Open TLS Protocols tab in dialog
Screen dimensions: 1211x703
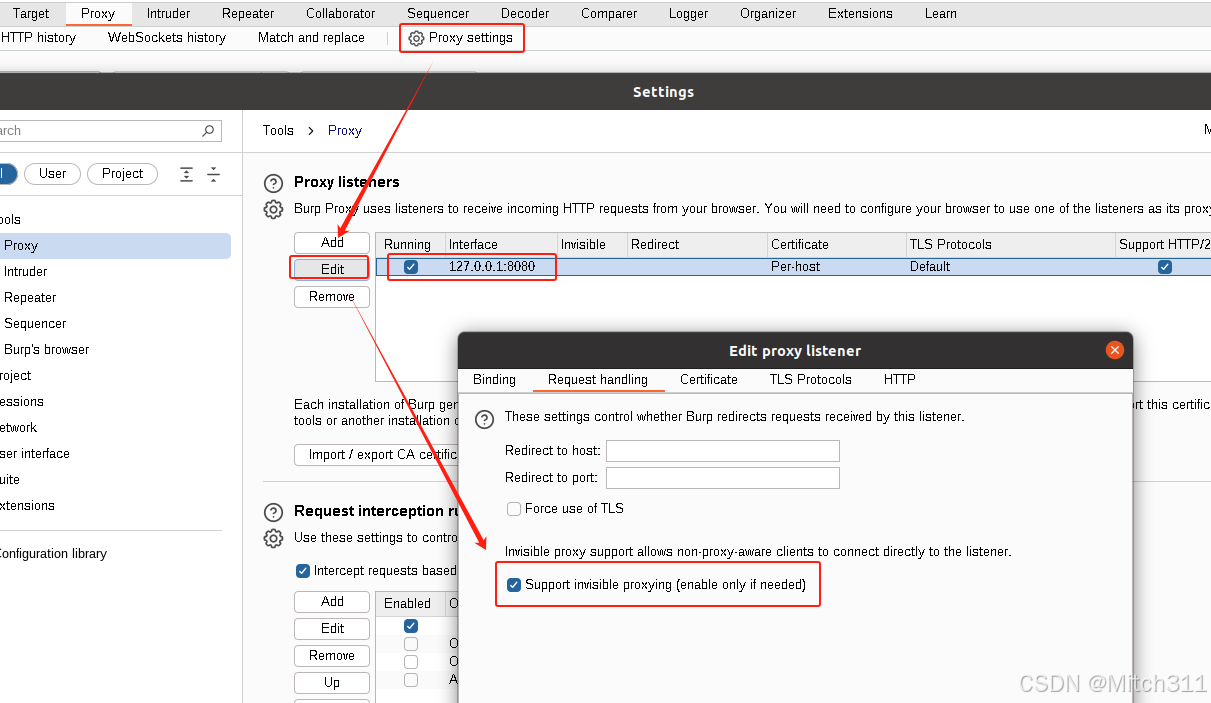pyautogui.click(x=811, y=380)
